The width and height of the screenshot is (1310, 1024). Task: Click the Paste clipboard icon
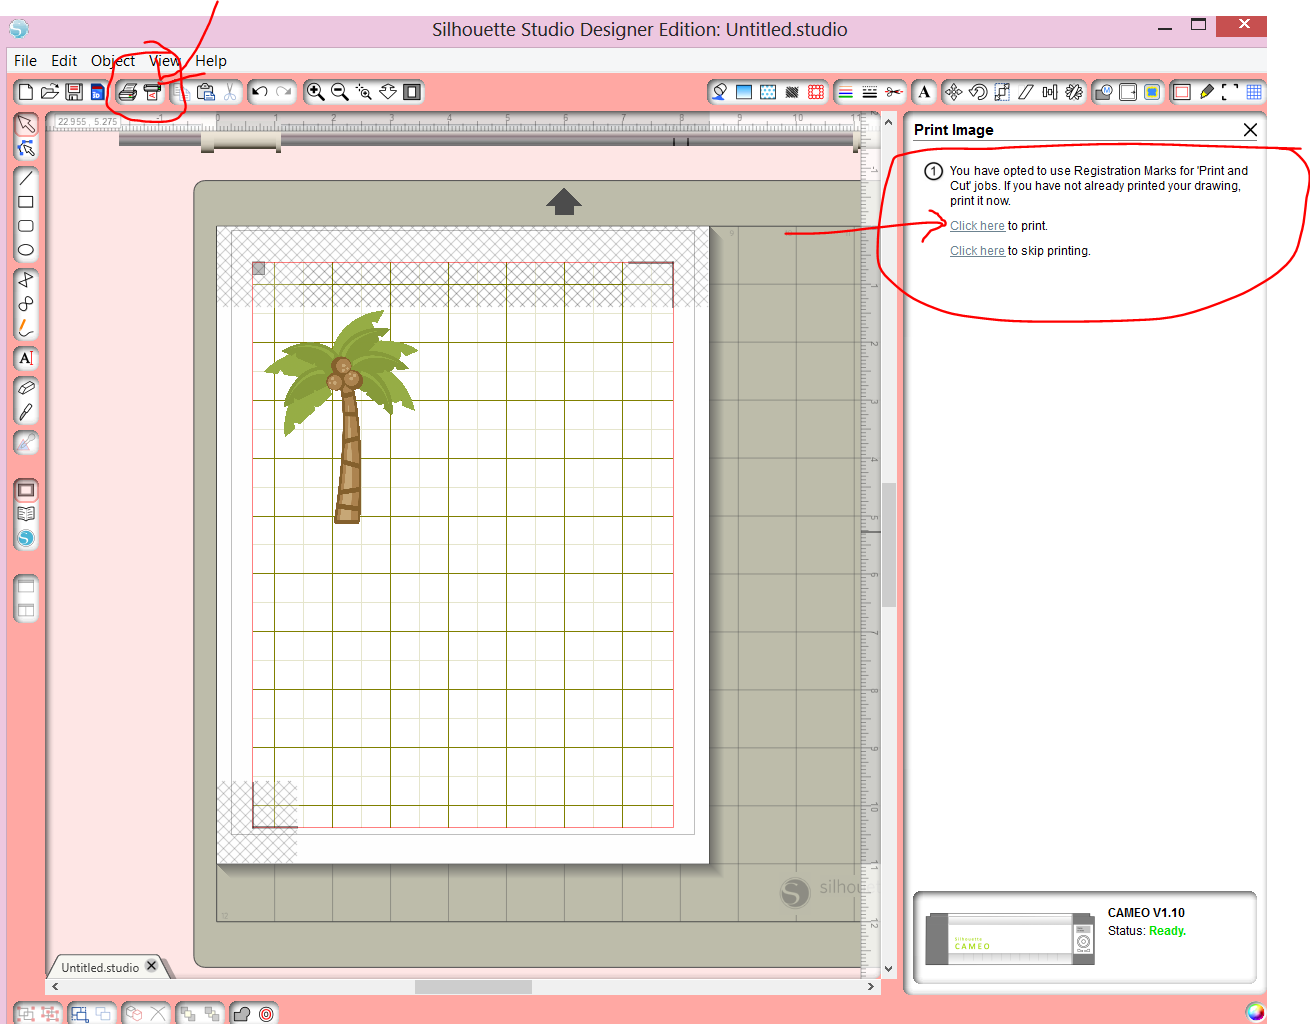[206, 92]
